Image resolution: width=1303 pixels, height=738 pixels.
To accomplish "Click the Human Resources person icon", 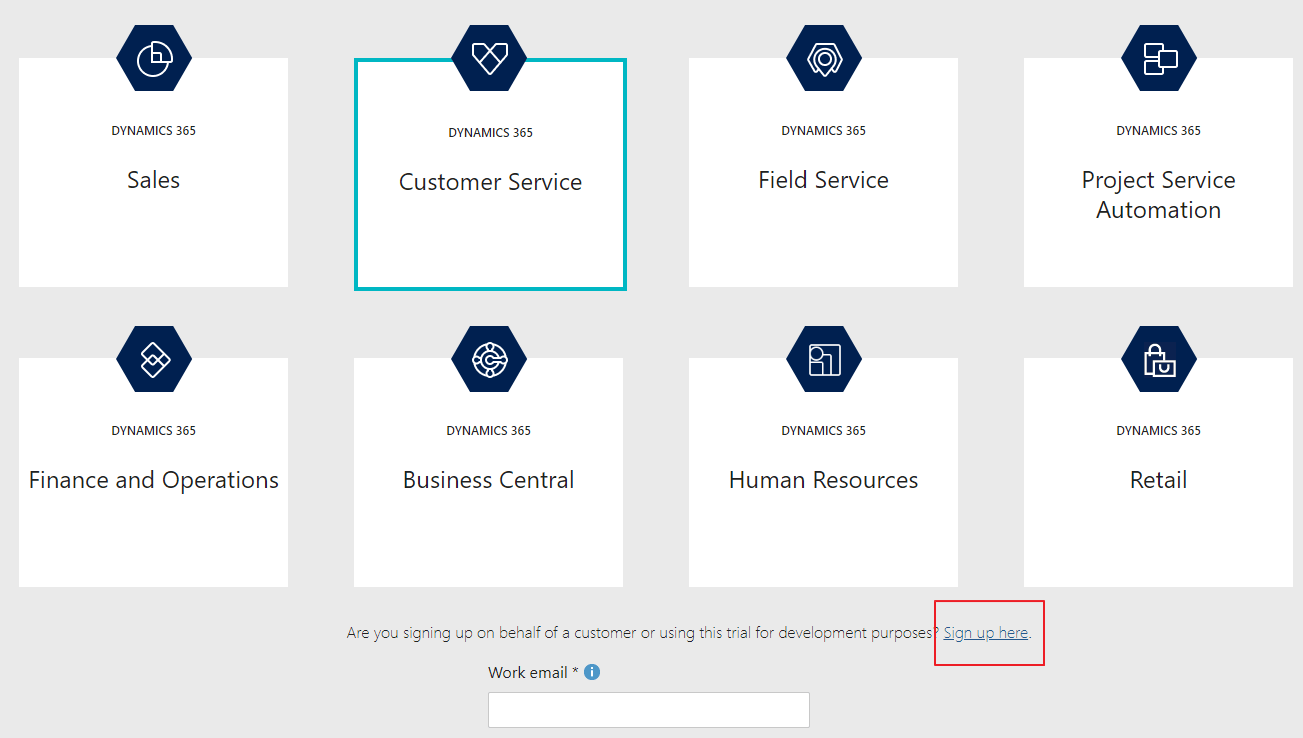I will point(823,359).
